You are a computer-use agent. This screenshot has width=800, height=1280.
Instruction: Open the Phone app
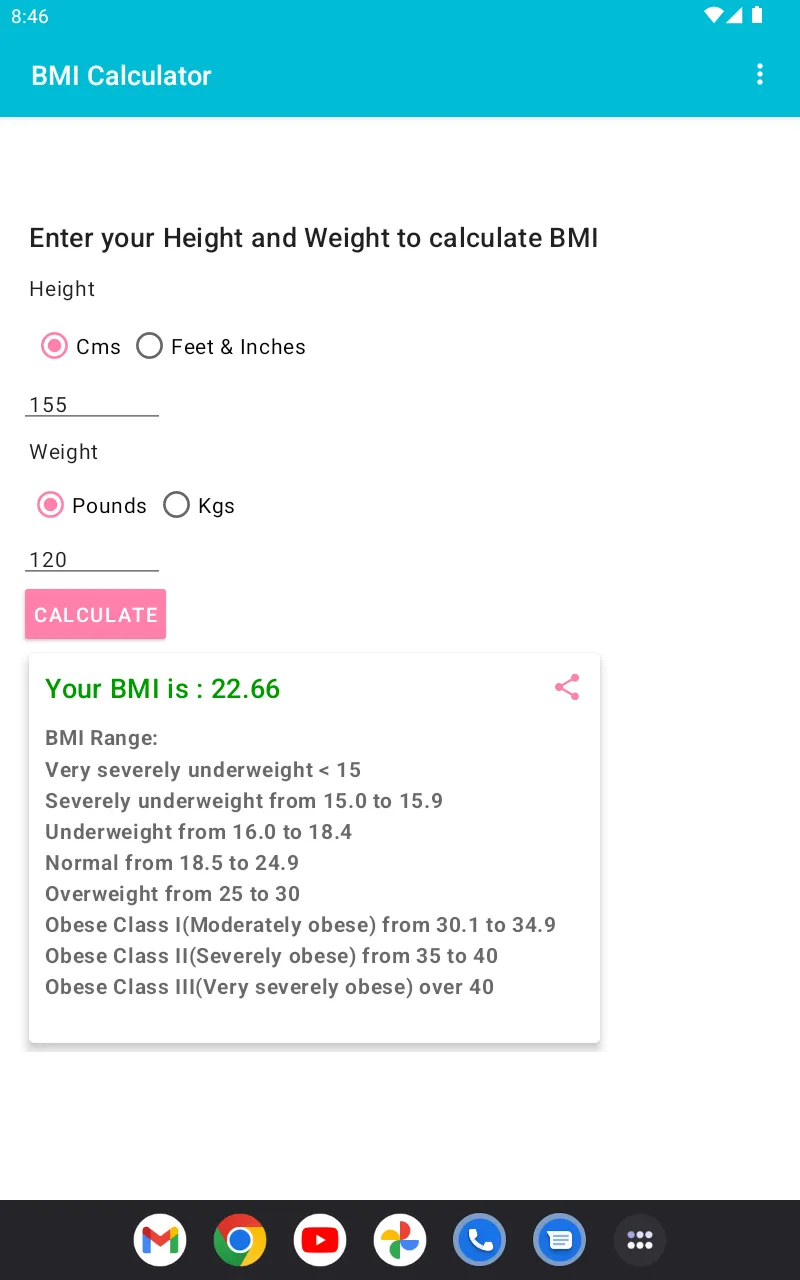480,1240
